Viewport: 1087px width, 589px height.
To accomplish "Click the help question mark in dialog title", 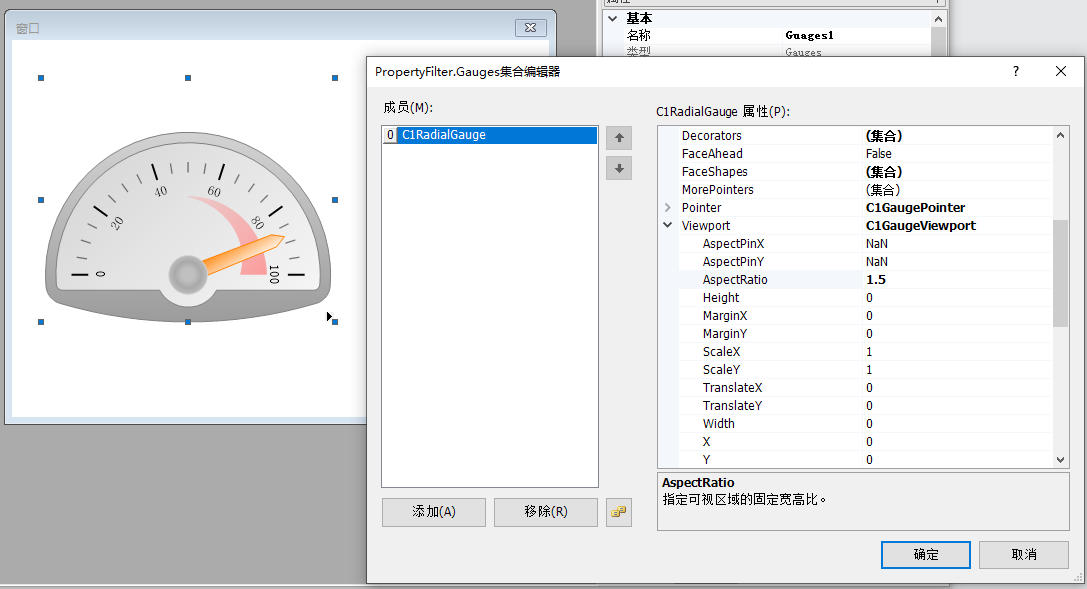I will pyautogui.click(x=1016, y=71).
